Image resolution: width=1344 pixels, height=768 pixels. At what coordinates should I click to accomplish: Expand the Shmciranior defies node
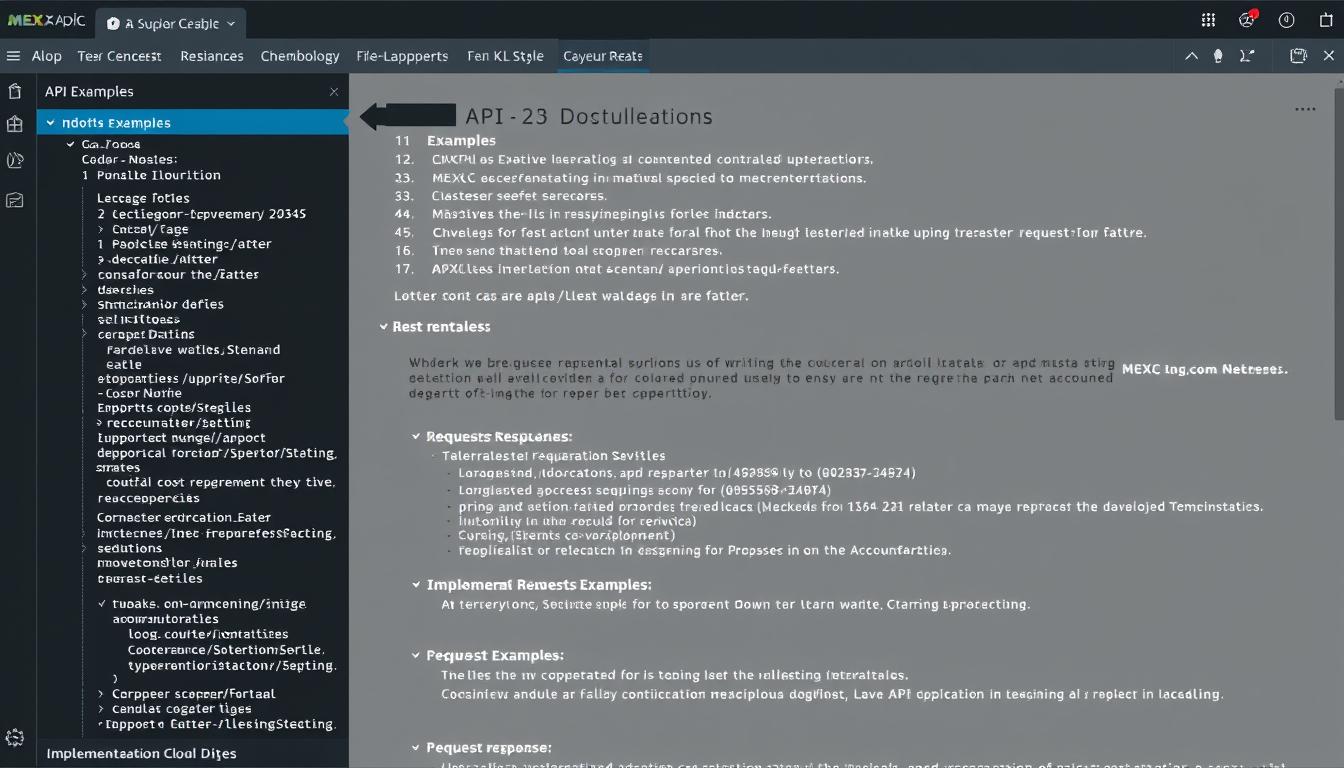(x=85, y=304)
